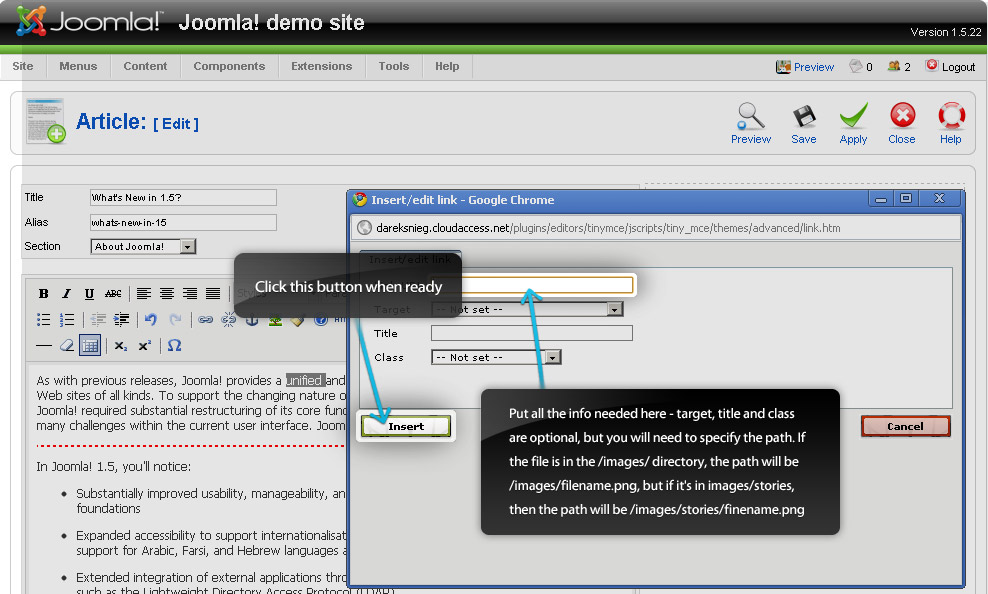Open the Content menu
This screenshot has width=988, height=594.
coord(146,66)
